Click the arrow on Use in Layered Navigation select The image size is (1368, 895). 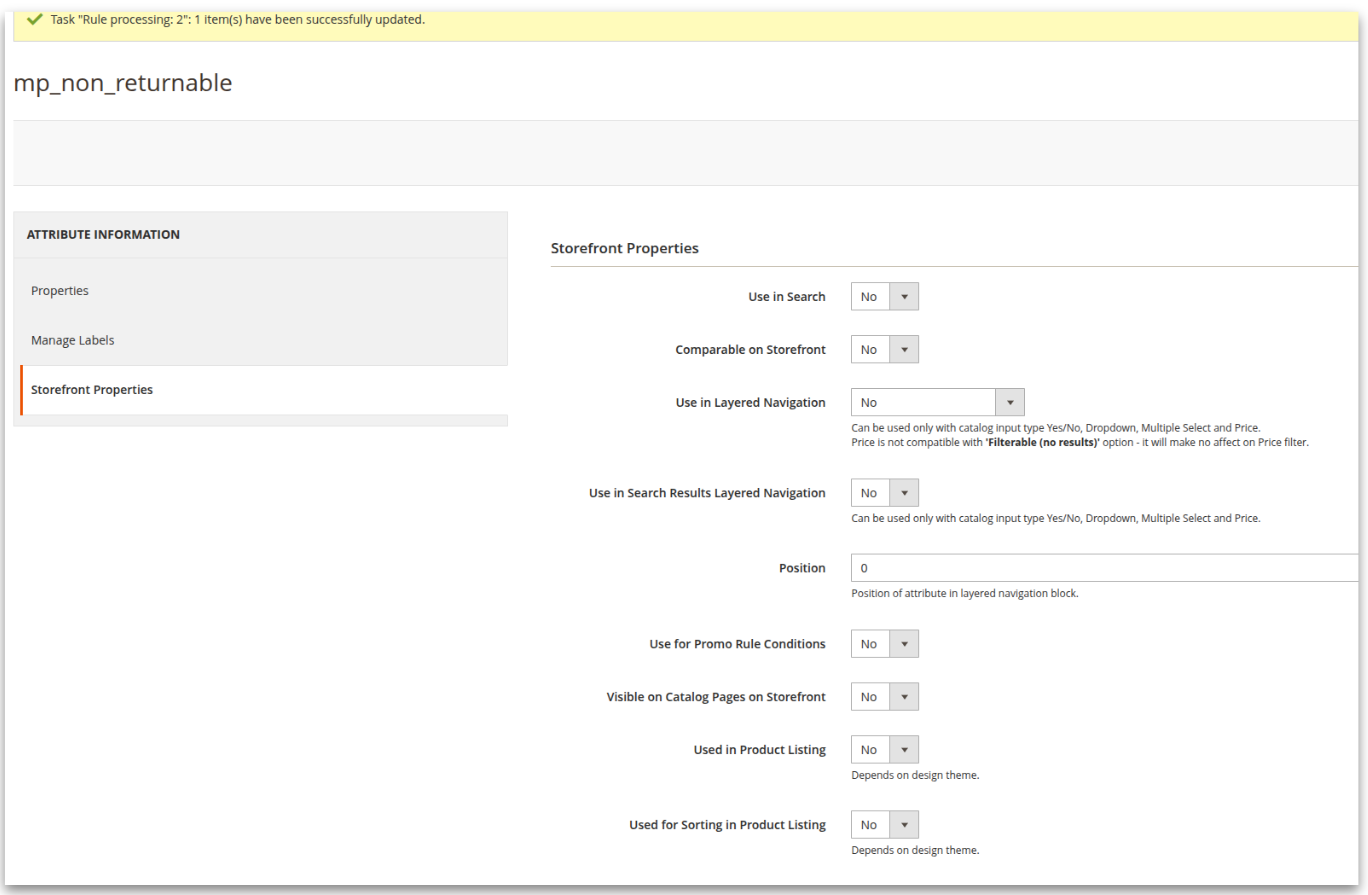click(1010, 402)
